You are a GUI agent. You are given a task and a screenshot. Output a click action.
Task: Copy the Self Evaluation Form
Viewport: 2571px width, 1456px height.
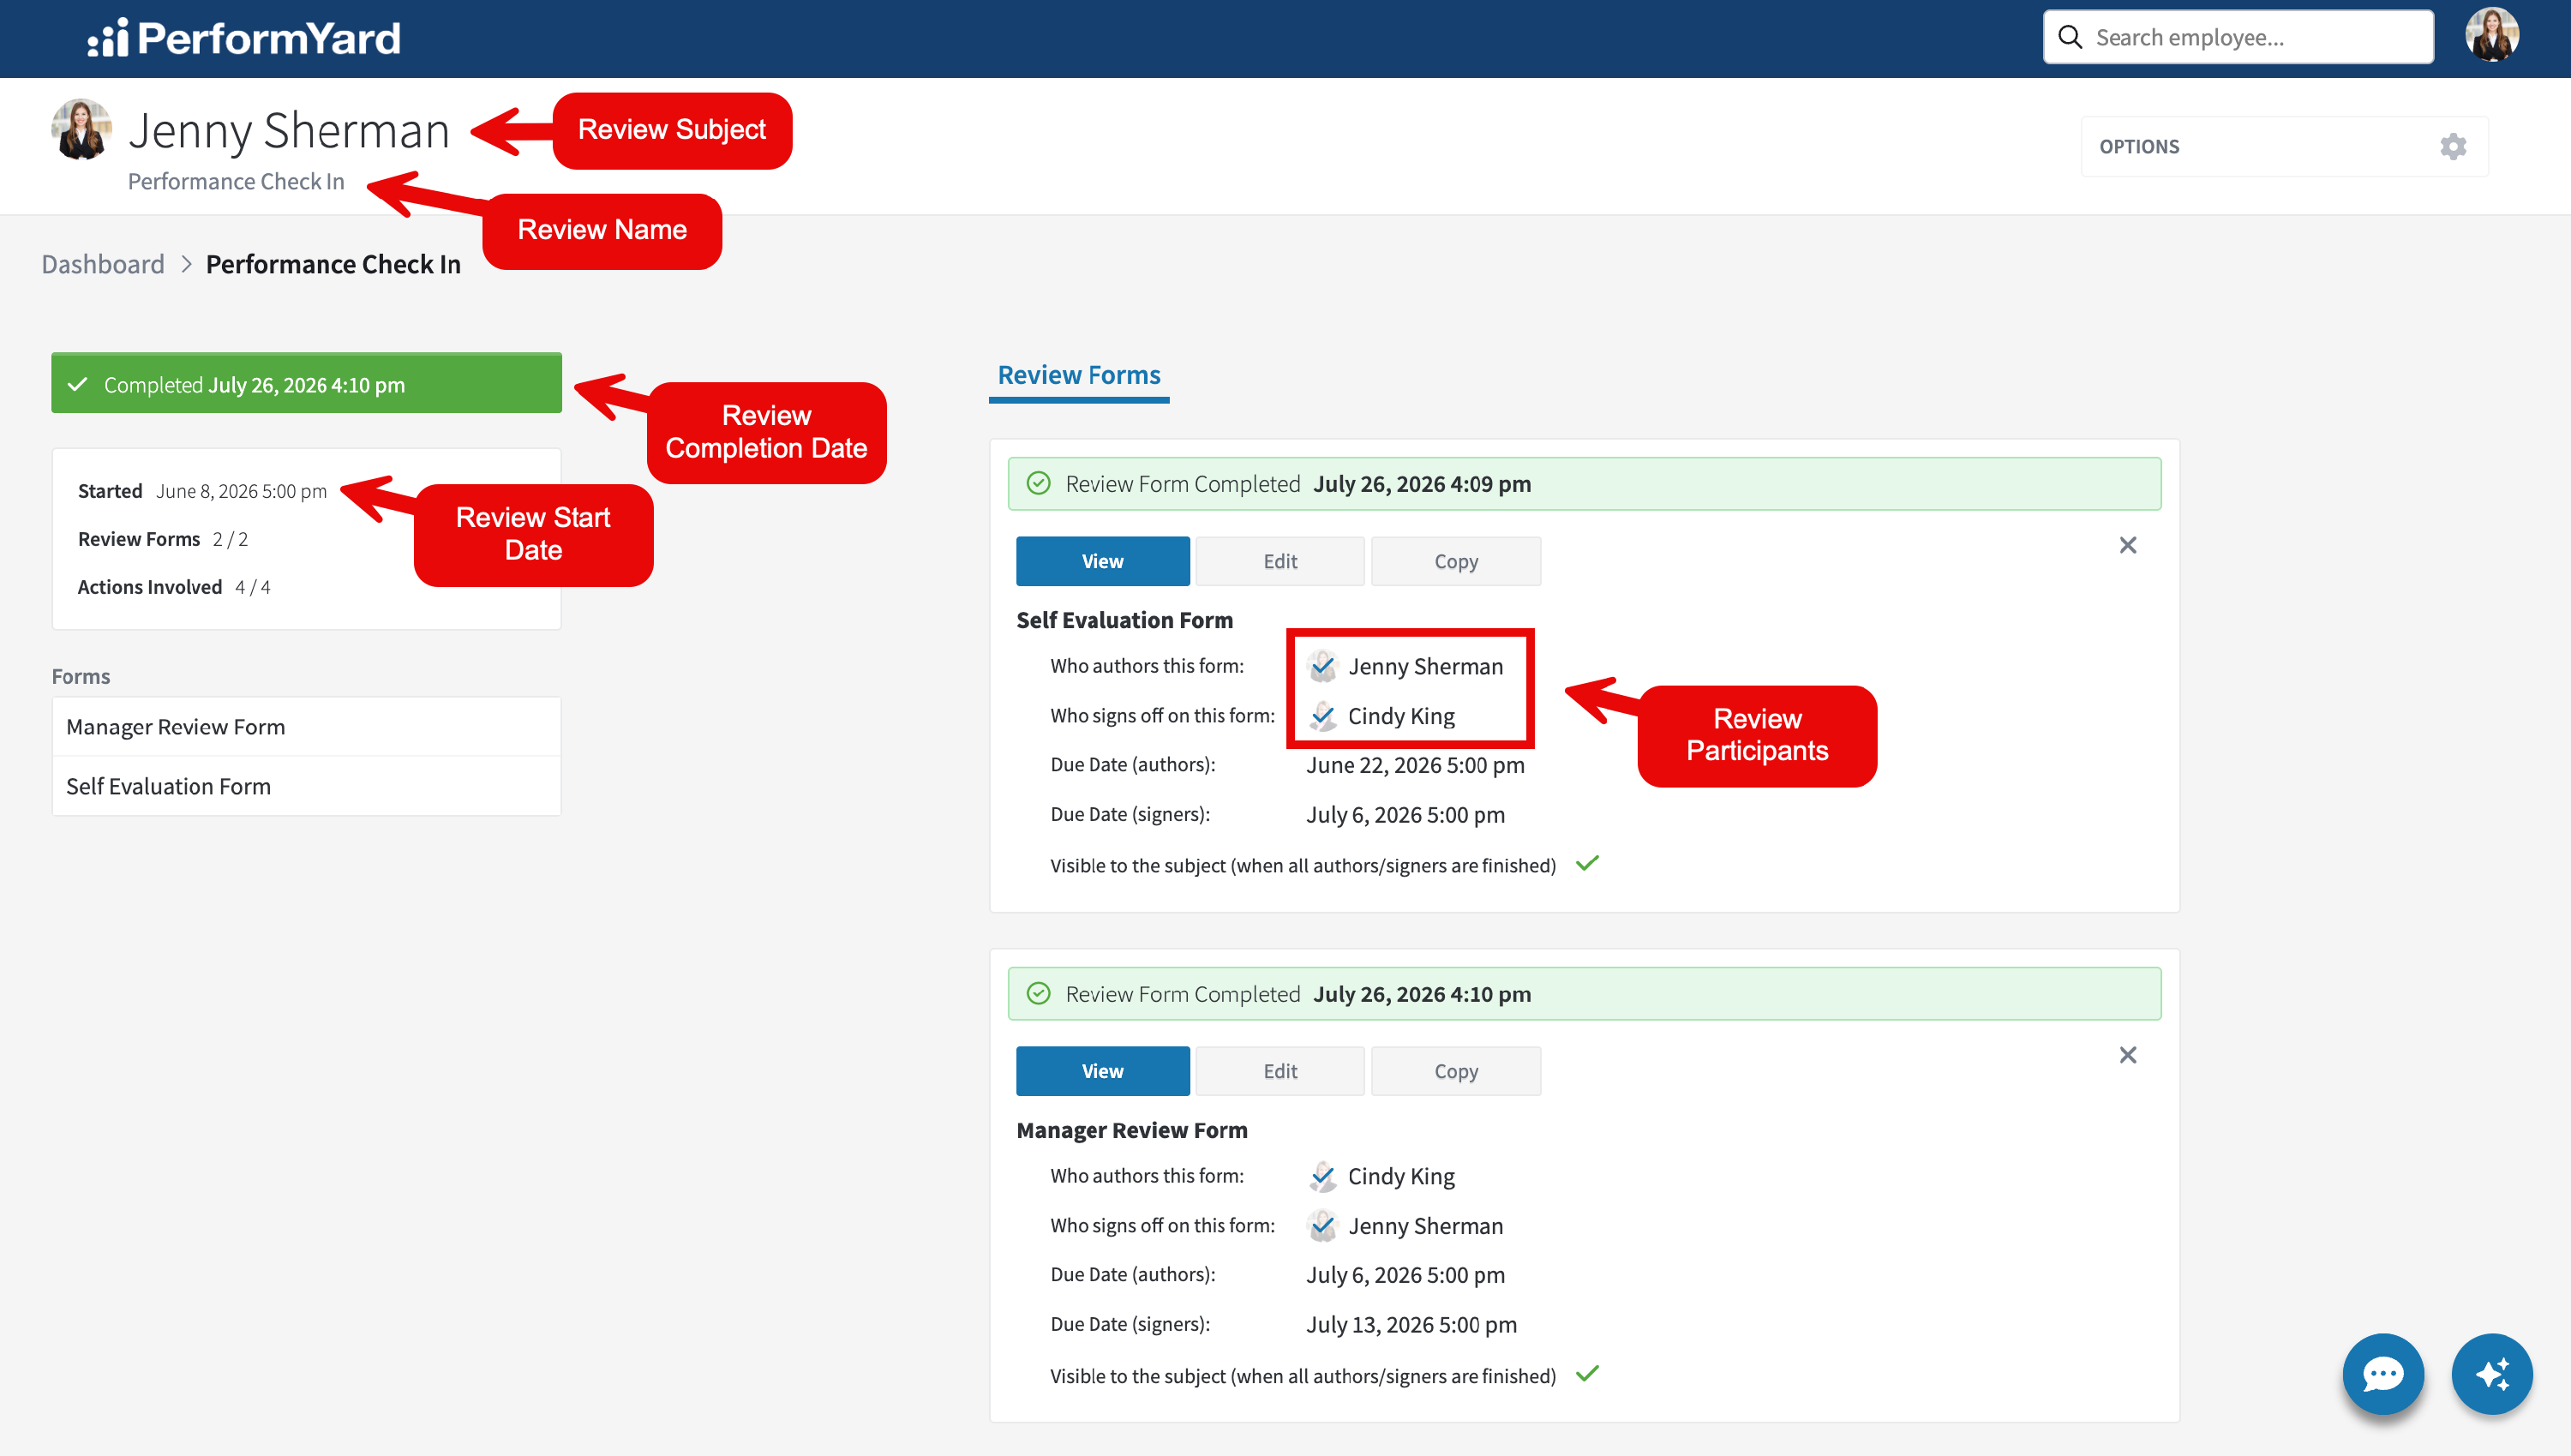coord(1456,562)
